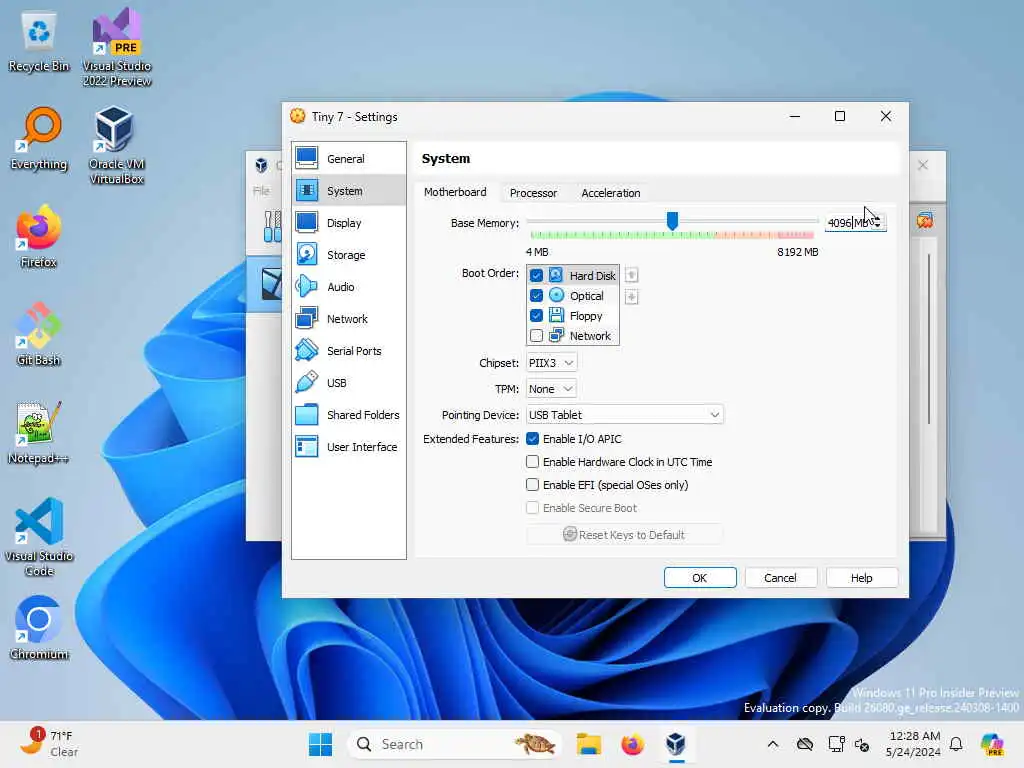Image resolution: width=1024 pixels, height=768 pixels.
Task: Click Cancel button in Settings dialog
Action: point(780,578)
